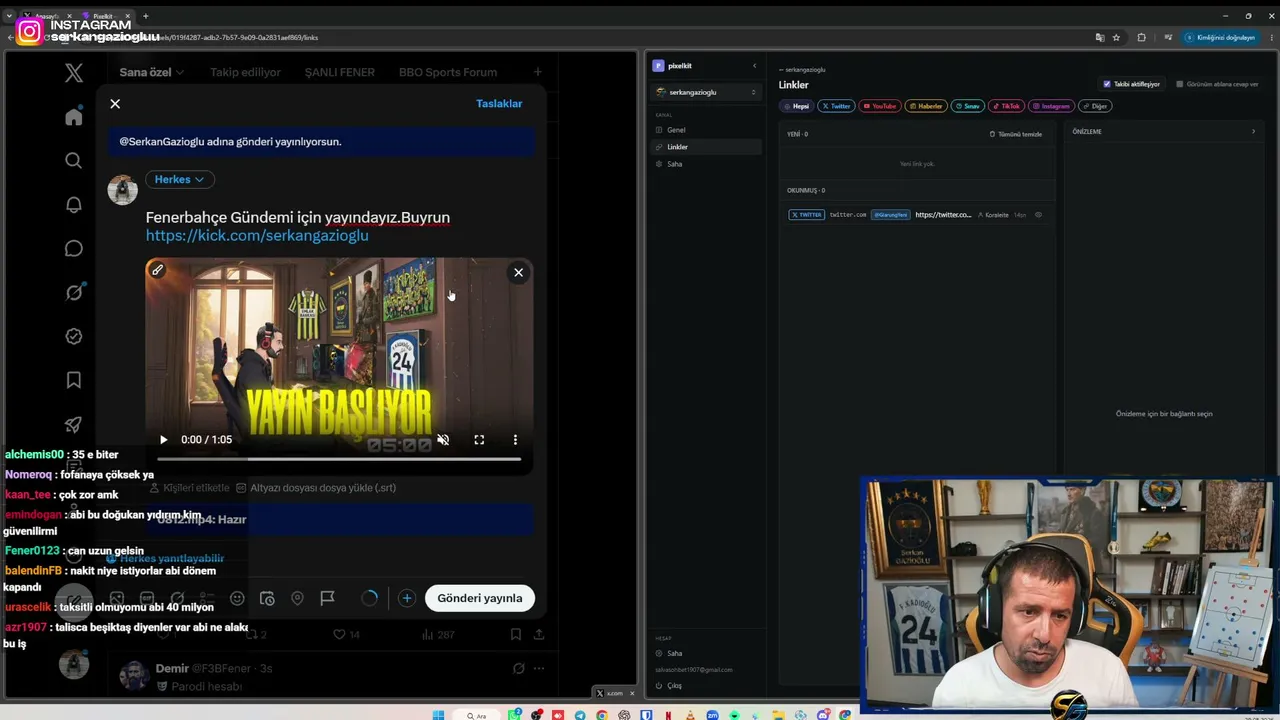Expand the Önizleme panel chevron
Viewport: 1280px width, 720px height.
pos(1253,131)
